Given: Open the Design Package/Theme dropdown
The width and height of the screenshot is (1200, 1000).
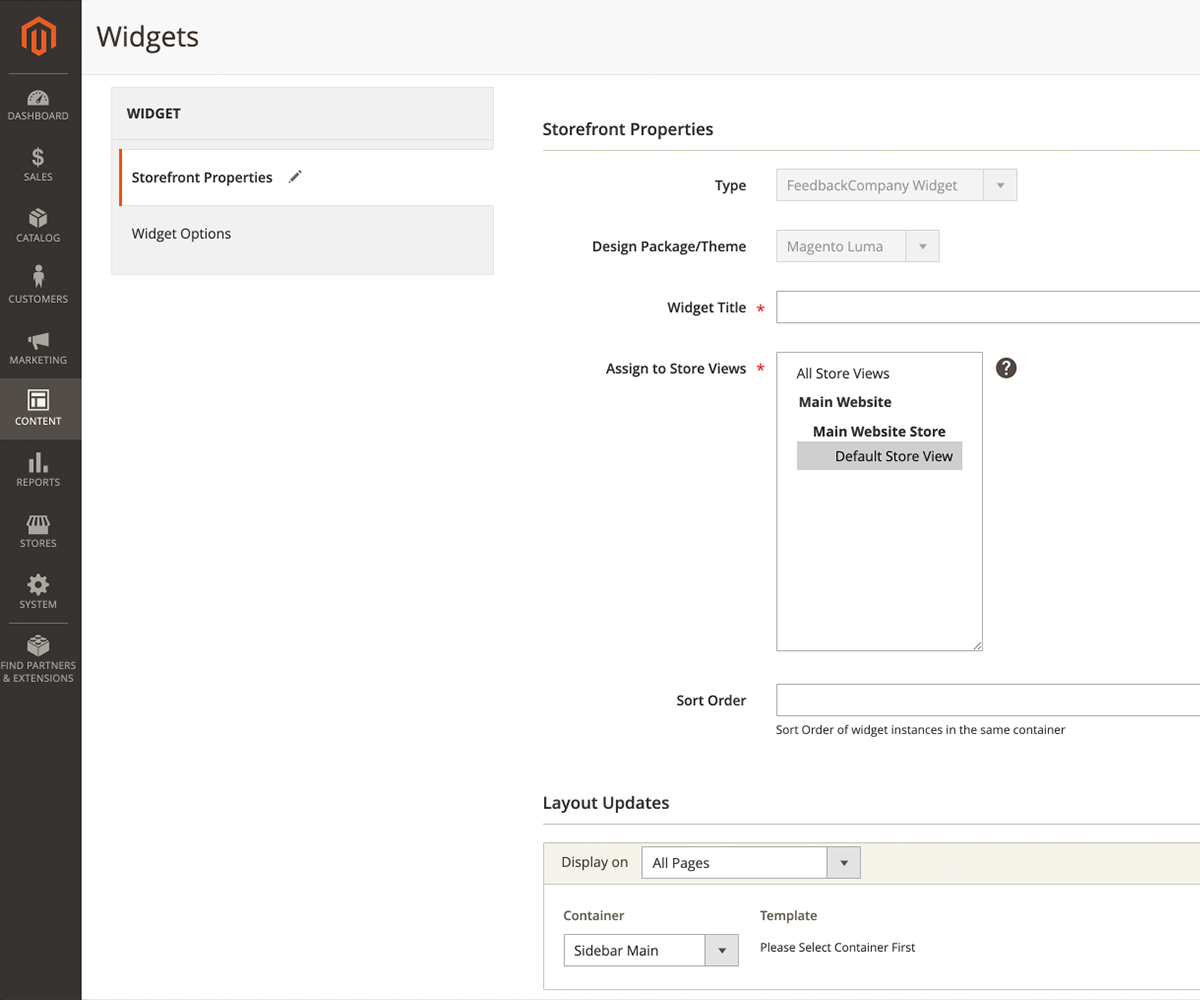Looking at the screenshot, I should point(857,246).
